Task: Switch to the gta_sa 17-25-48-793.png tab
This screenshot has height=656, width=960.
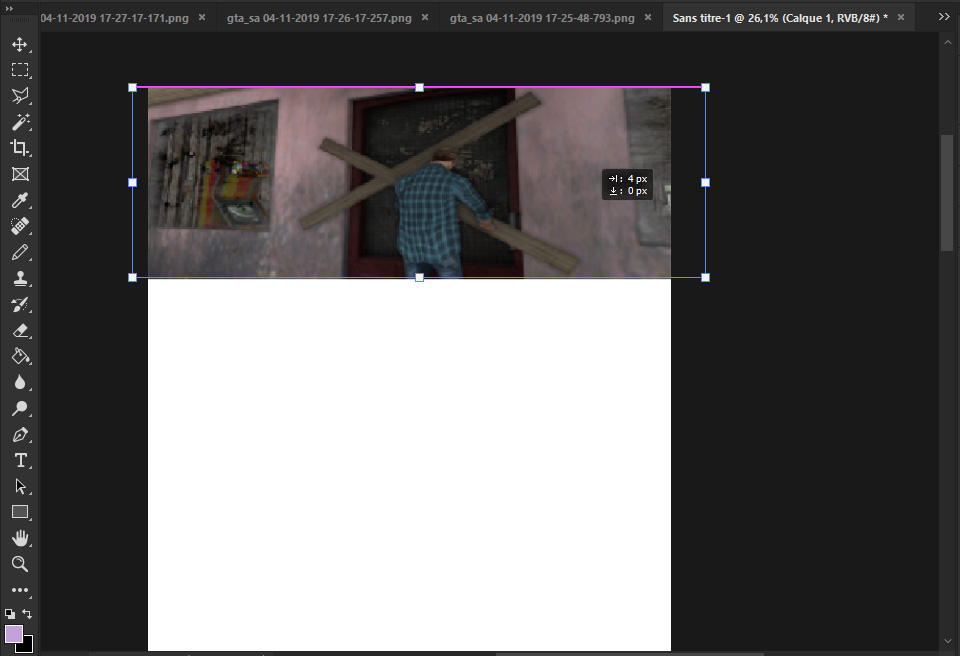Action: 542,18
